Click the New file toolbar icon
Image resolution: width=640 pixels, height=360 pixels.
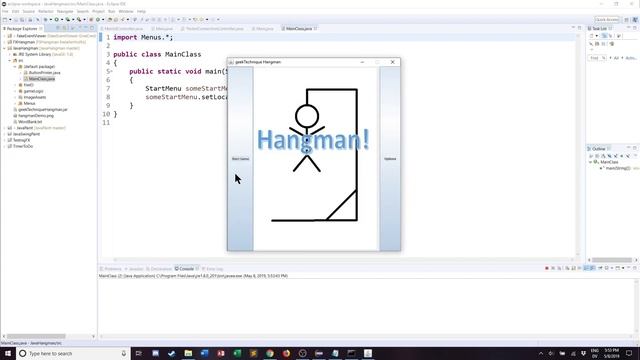pyautogui.click(x=5, y=20)
